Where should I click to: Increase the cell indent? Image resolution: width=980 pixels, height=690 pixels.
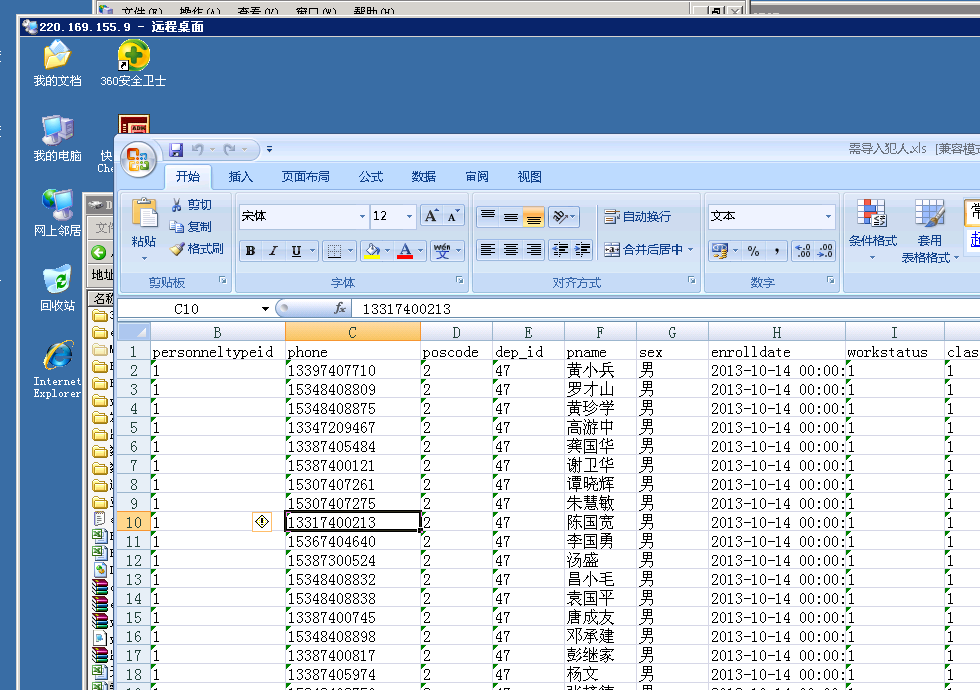pos(582,250)
